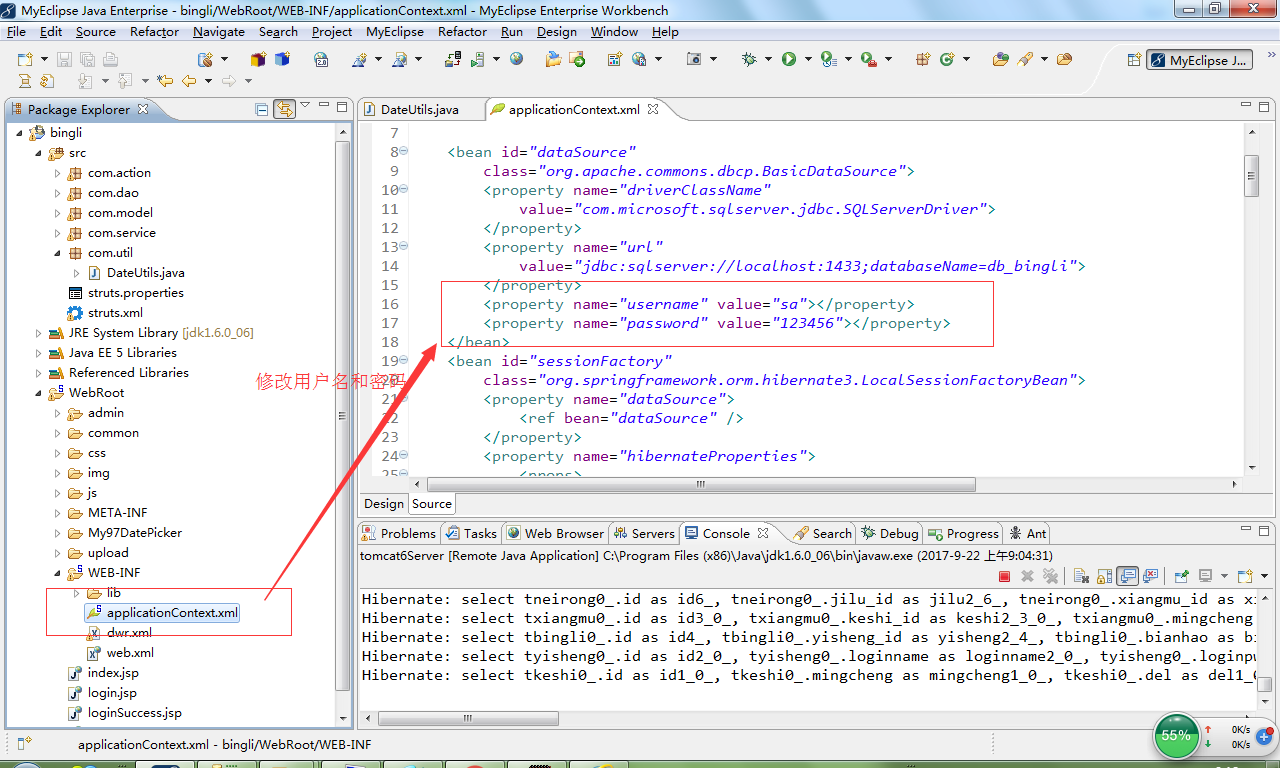Open the web browser globe icon
The image size is (1280, 768).
point(516,59)
